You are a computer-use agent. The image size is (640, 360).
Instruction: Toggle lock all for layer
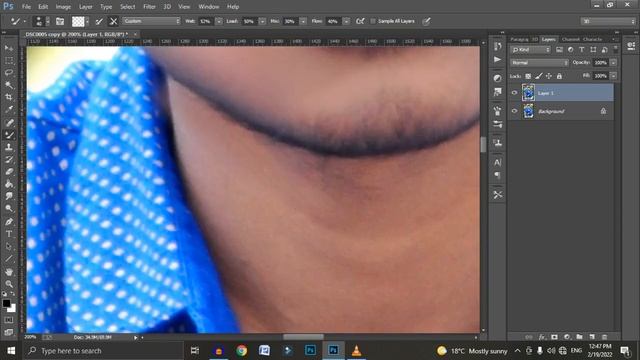pos(559,76)
